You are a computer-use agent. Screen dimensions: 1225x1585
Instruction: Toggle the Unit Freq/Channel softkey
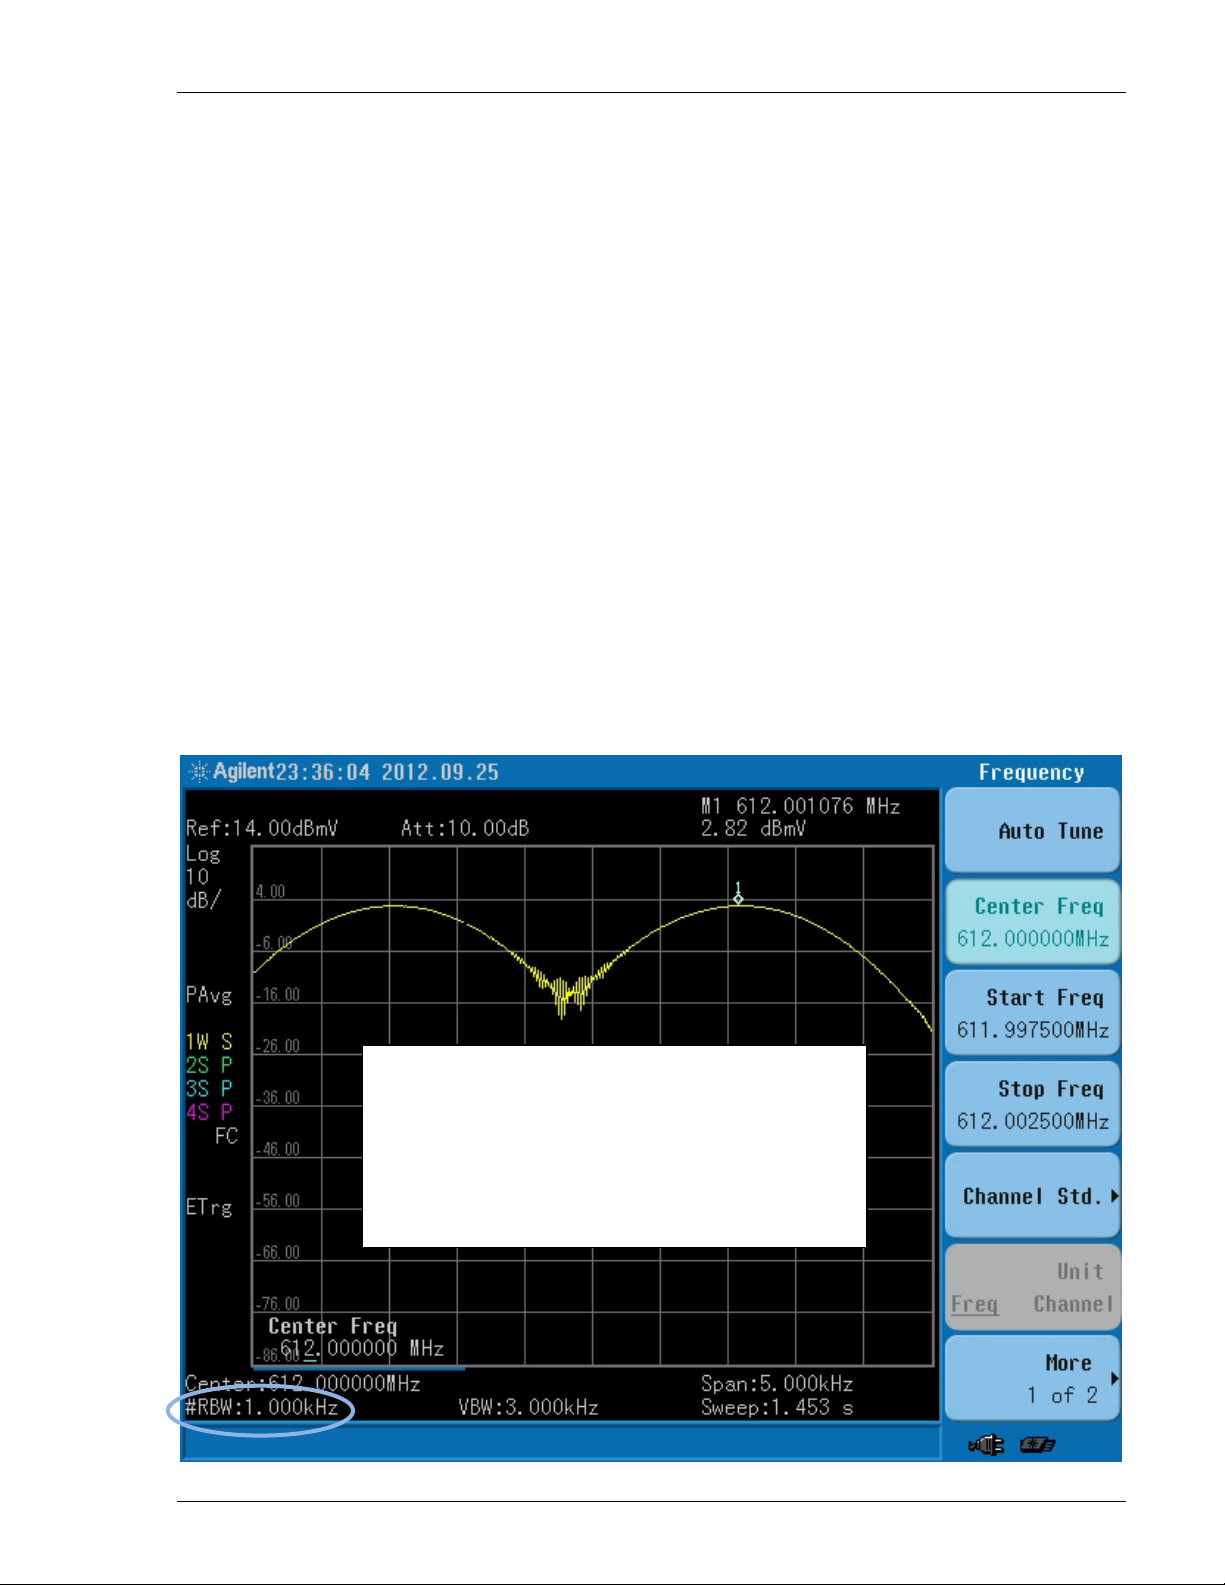[1032, 1287]
